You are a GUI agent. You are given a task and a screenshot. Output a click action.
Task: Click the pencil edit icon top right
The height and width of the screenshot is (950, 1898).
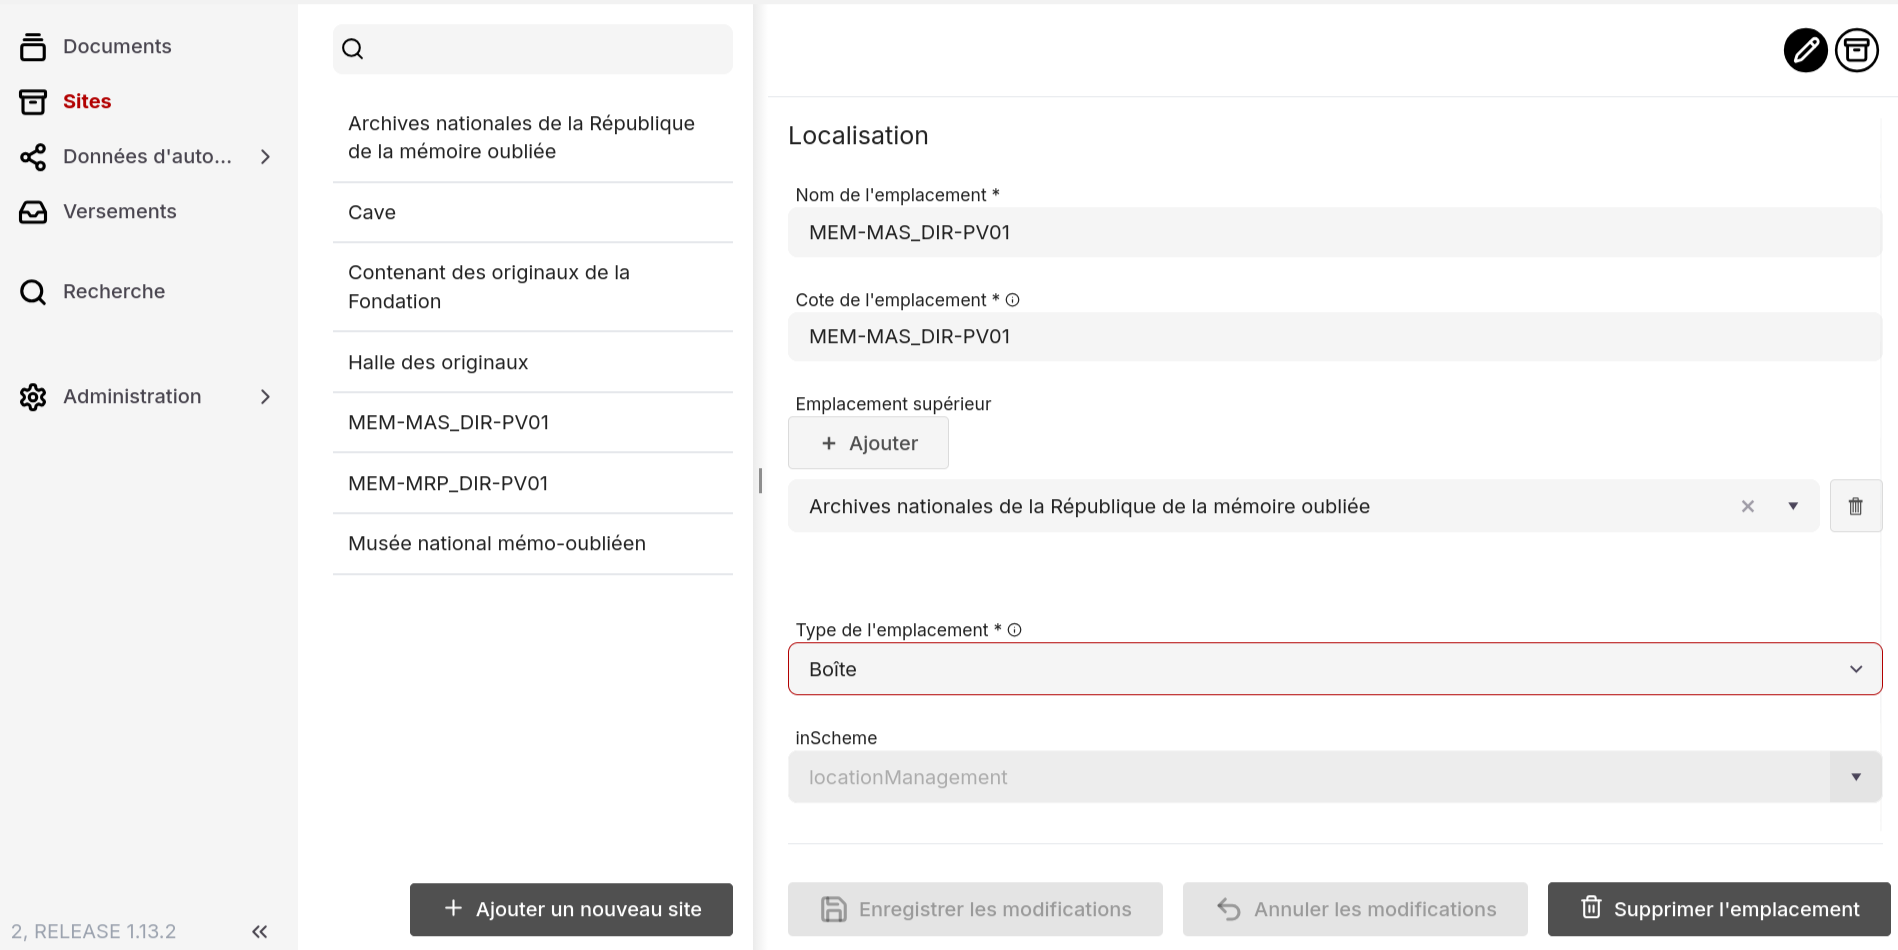coord(1805,50)
